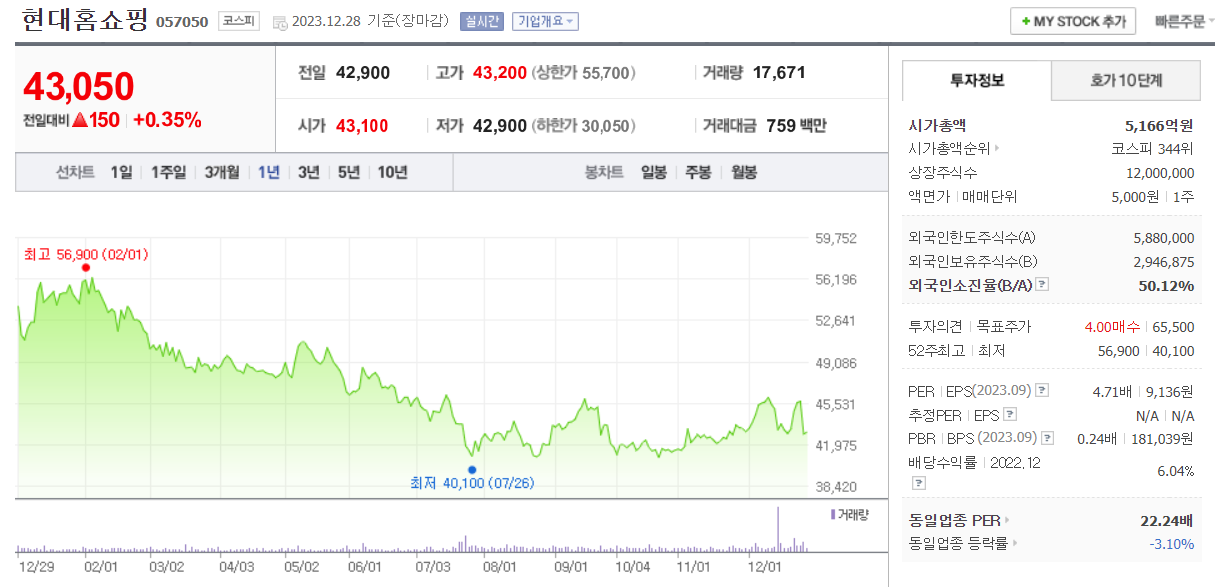
Task: Click the 6.04% dividend yield
Action: (1175, 471)
